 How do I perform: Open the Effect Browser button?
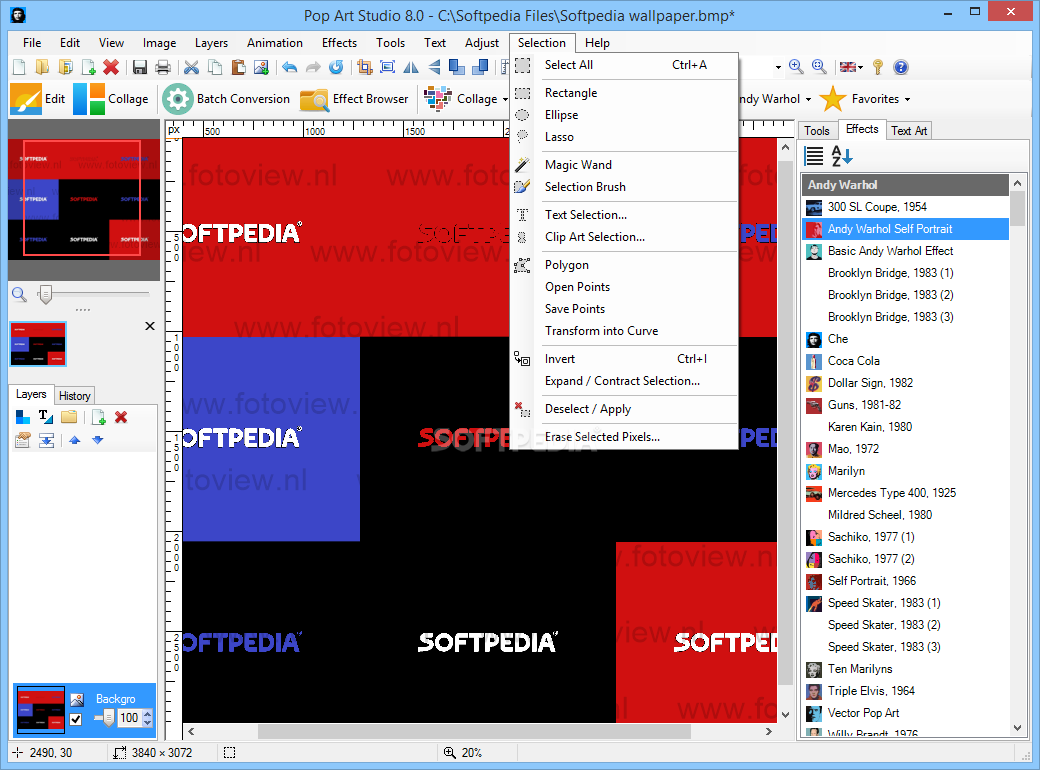pos(354,99)
